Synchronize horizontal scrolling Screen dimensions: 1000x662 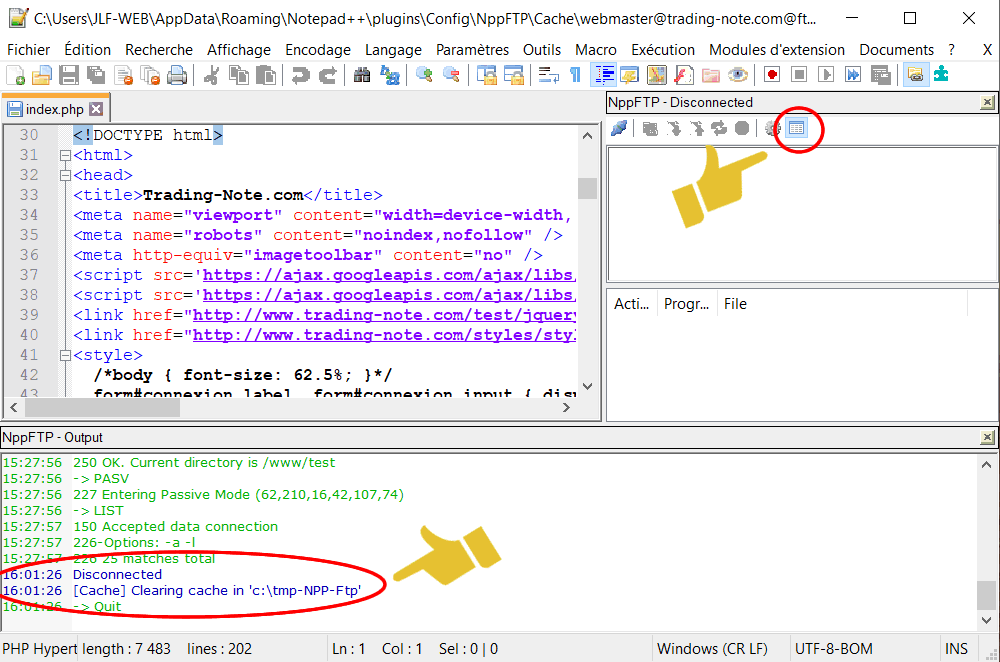point(513,75)
